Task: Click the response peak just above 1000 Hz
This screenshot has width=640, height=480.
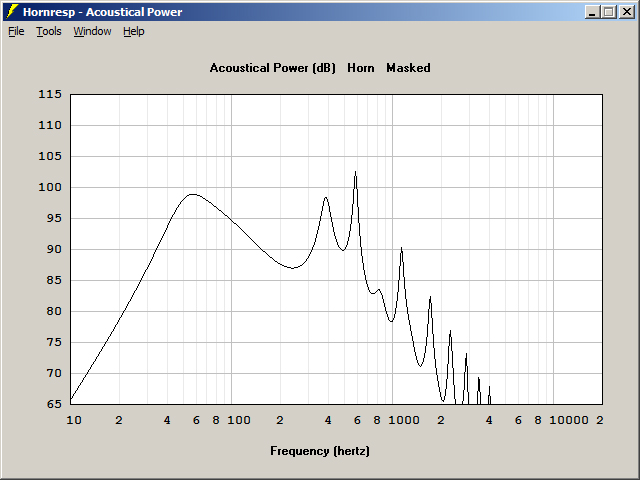Action: [x=402, y=249]
